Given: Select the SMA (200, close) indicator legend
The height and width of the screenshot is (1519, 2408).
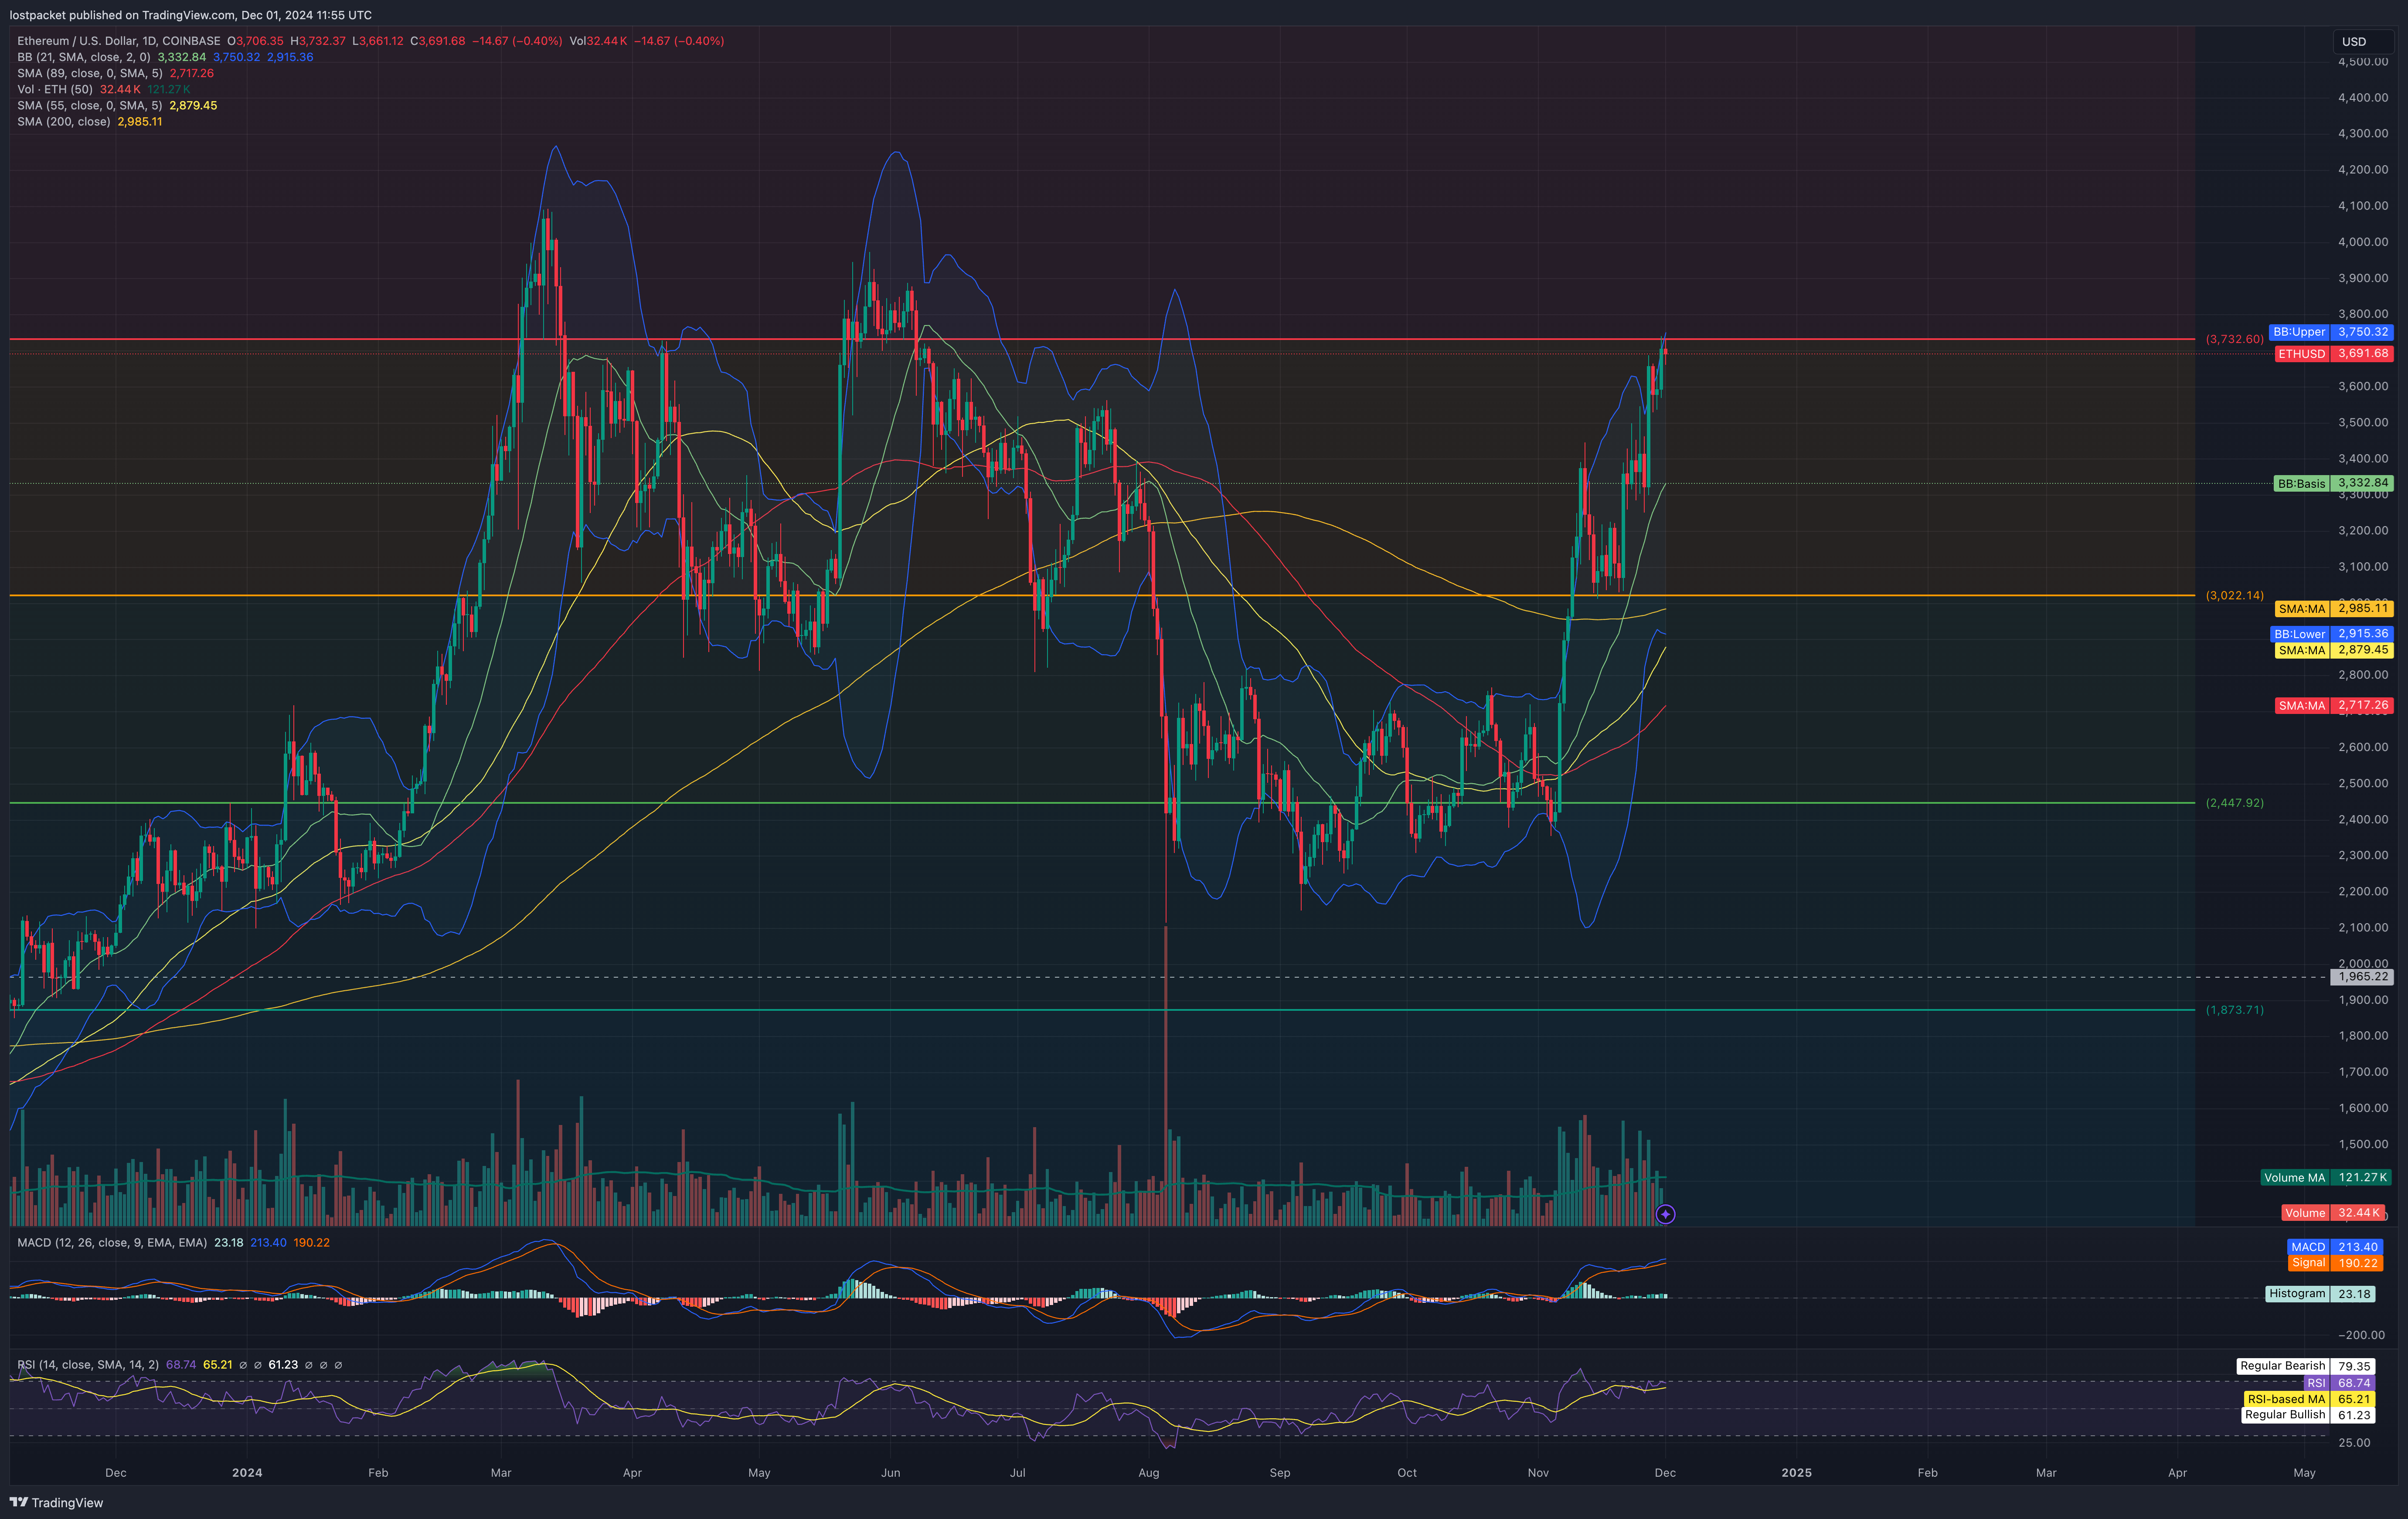Looking at the screenshot, I should click(64, 121).
